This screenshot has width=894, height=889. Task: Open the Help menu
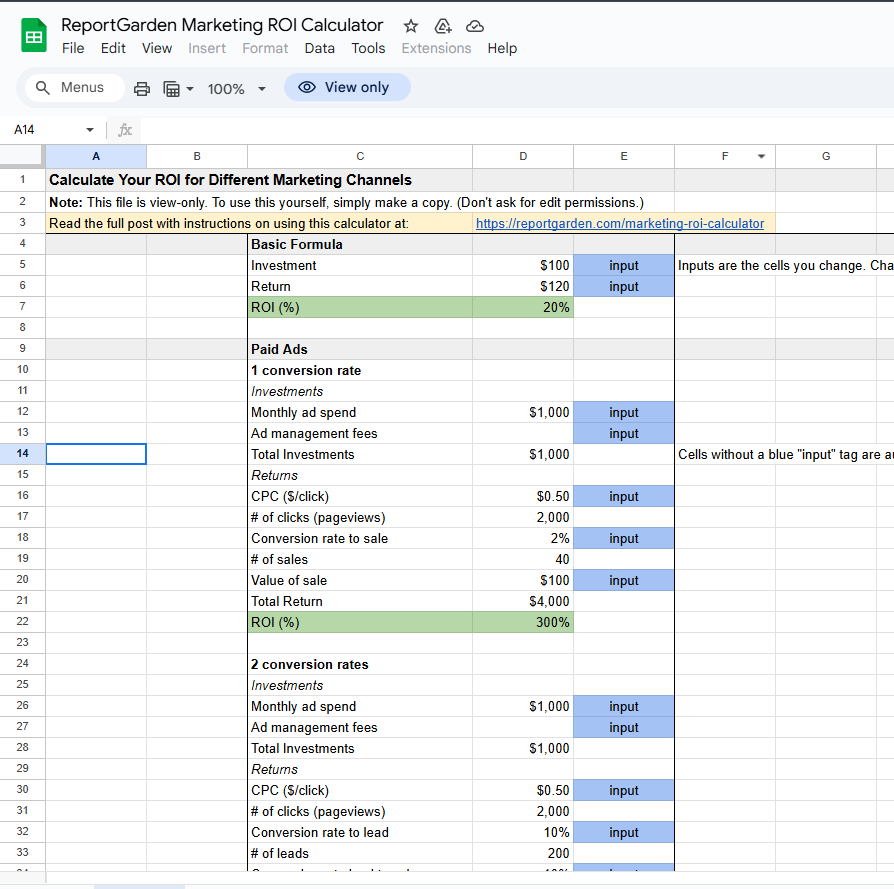502,48
